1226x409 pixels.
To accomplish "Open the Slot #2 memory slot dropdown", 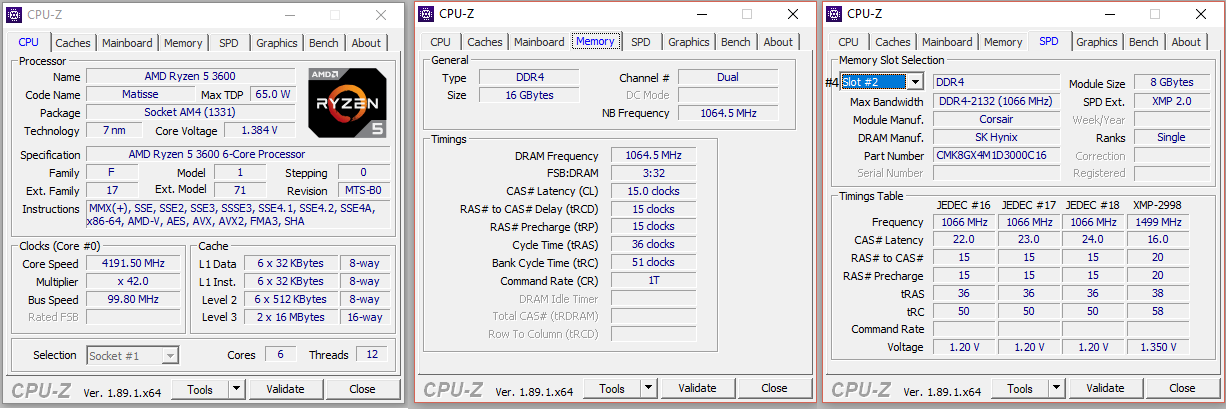I will 882,82.
